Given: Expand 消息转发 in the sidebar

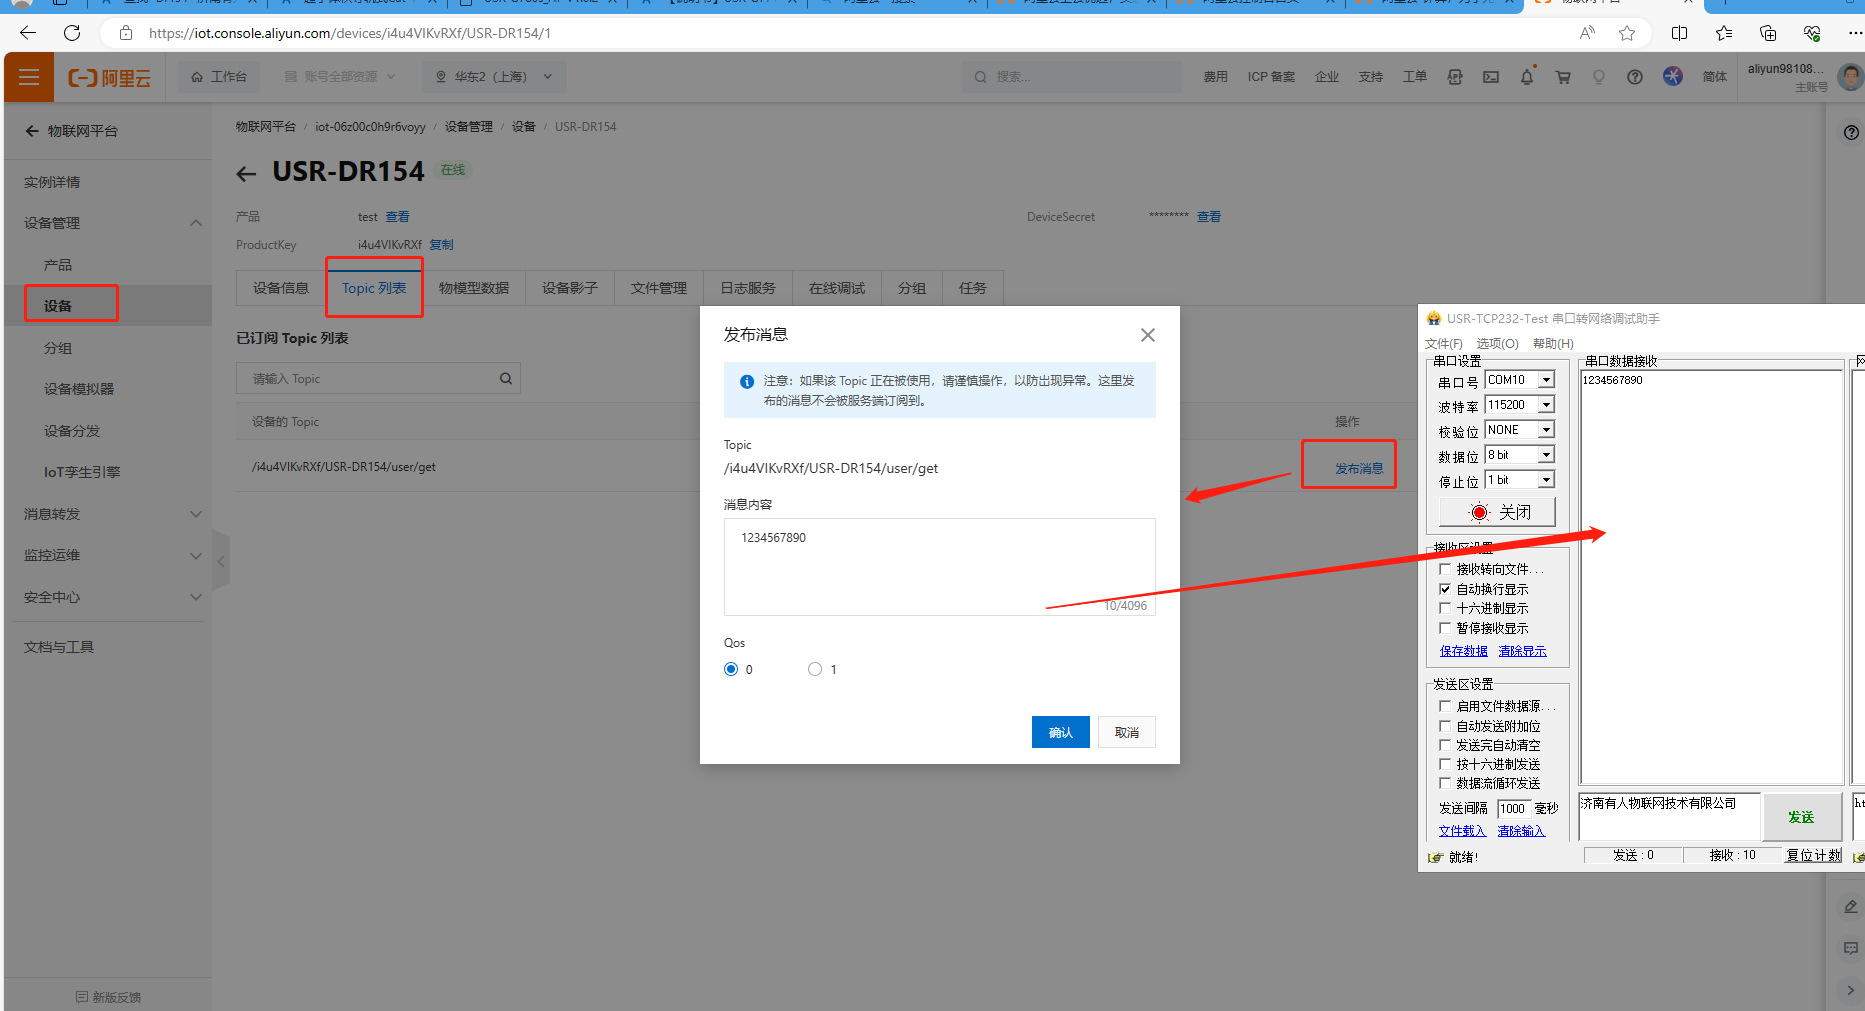Looking at the screenshot, I should point(110,514).
